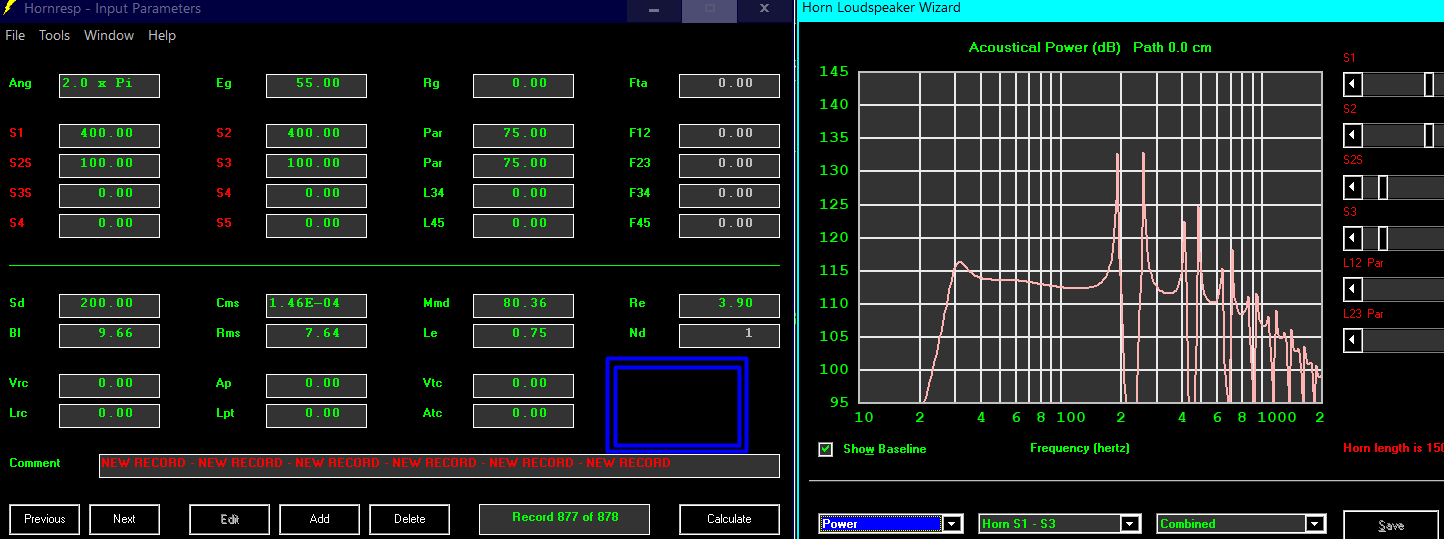
Task: Click the Edit button
Action: point(230,519)
